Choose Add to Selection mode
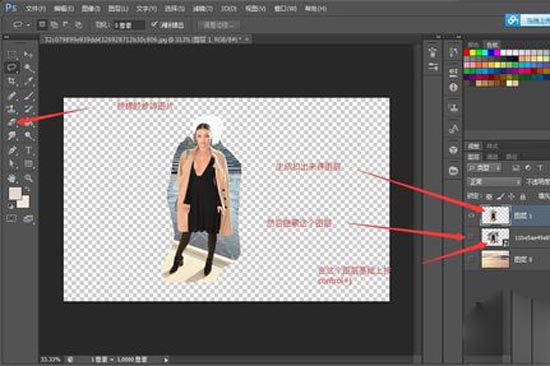 [54, 25]
